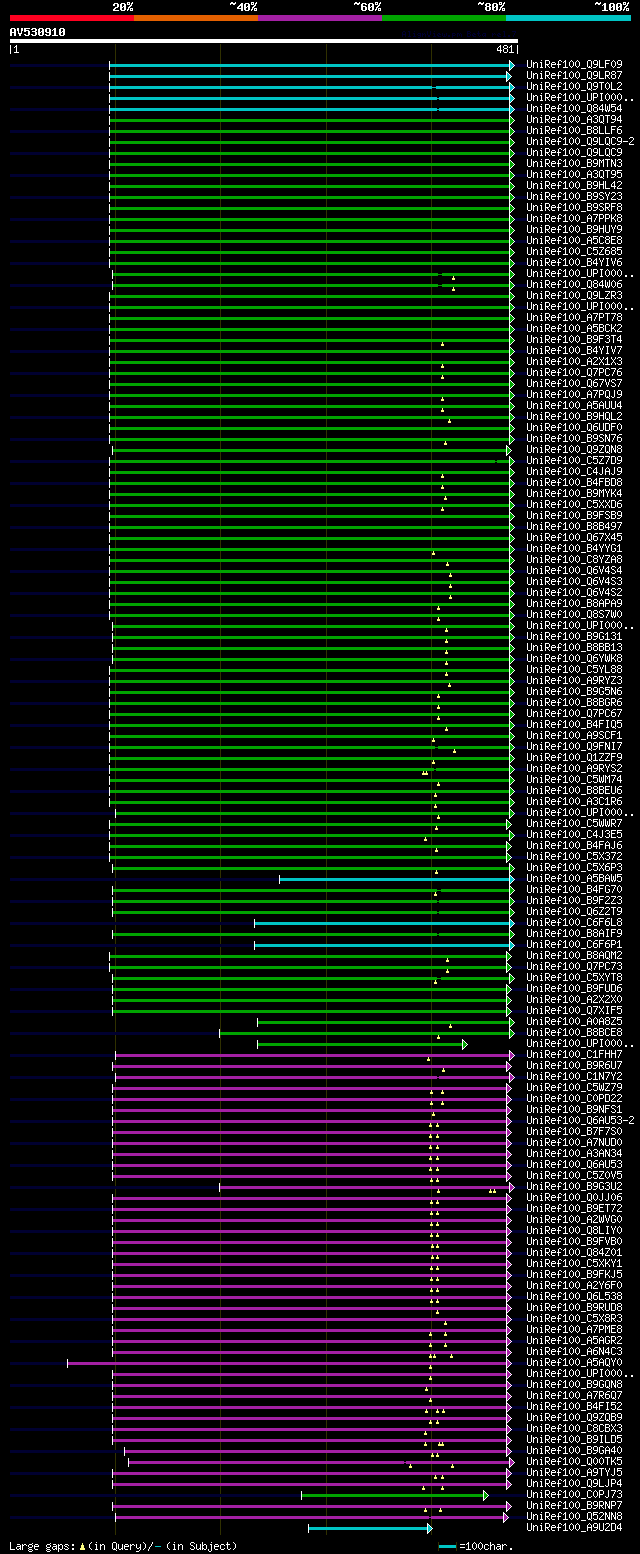The width and height of the screenshot is (640, 1554).
Task: Select hit label UniRef100_B8BCE8
Action: point(574,1032)
